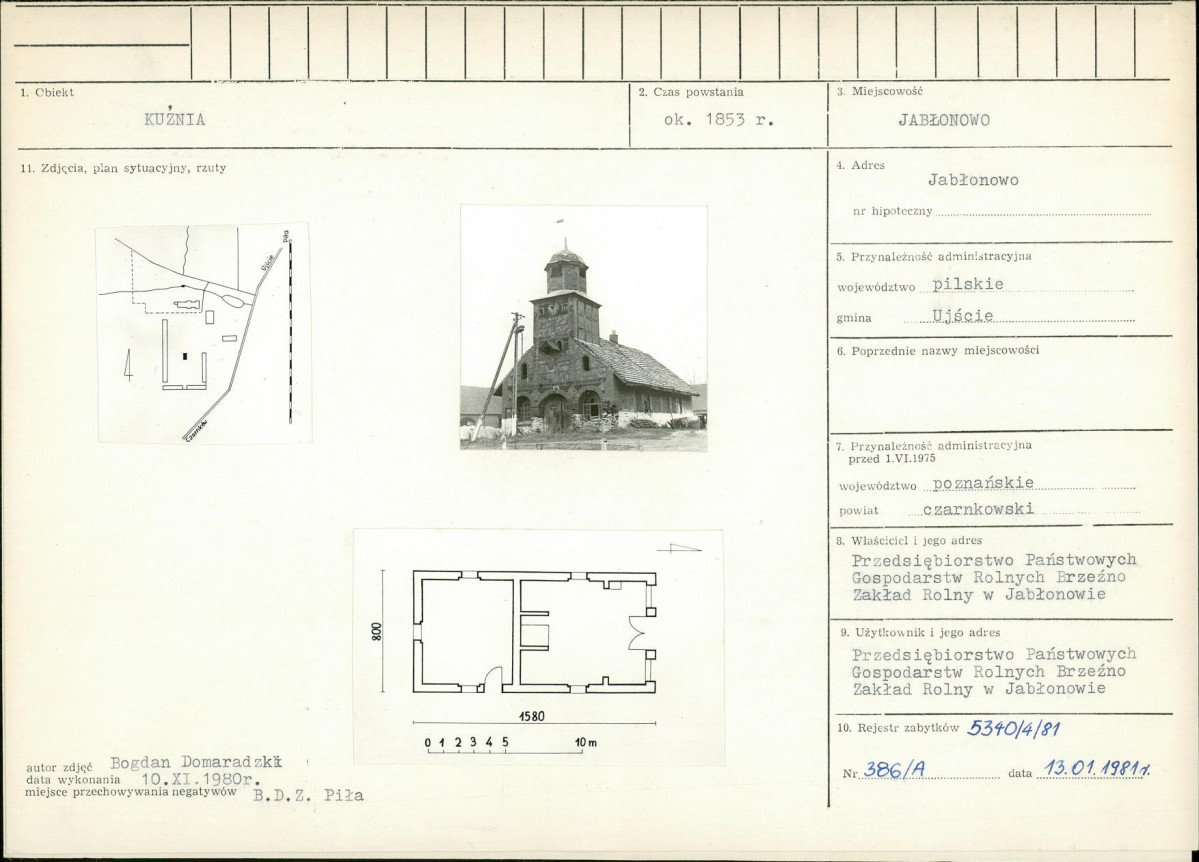The height and width of the screenshot is (862, 1199).
Task: Click the photograph of the forge building
Action: [583, 327]
